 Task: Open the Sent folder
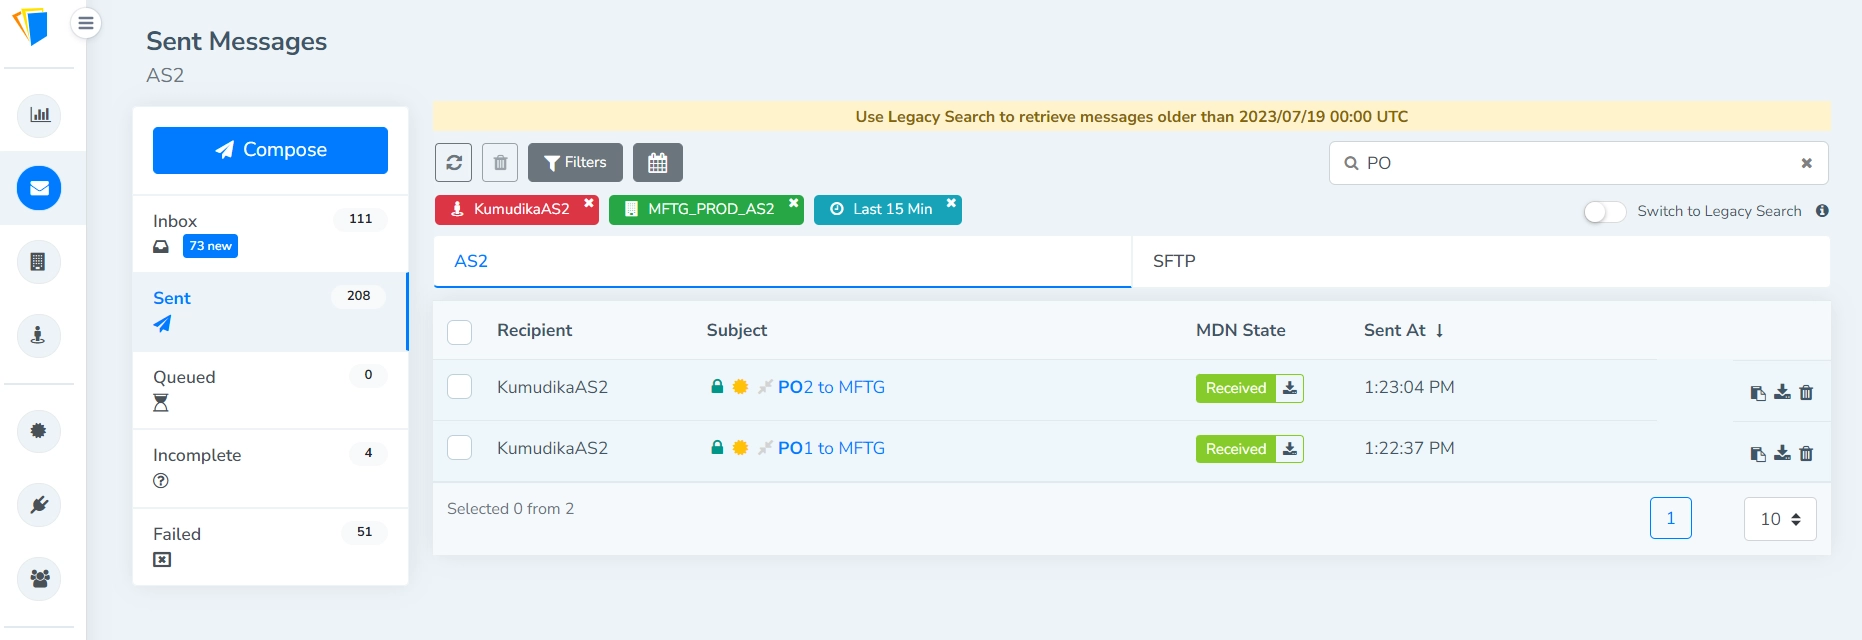point(270,311)
